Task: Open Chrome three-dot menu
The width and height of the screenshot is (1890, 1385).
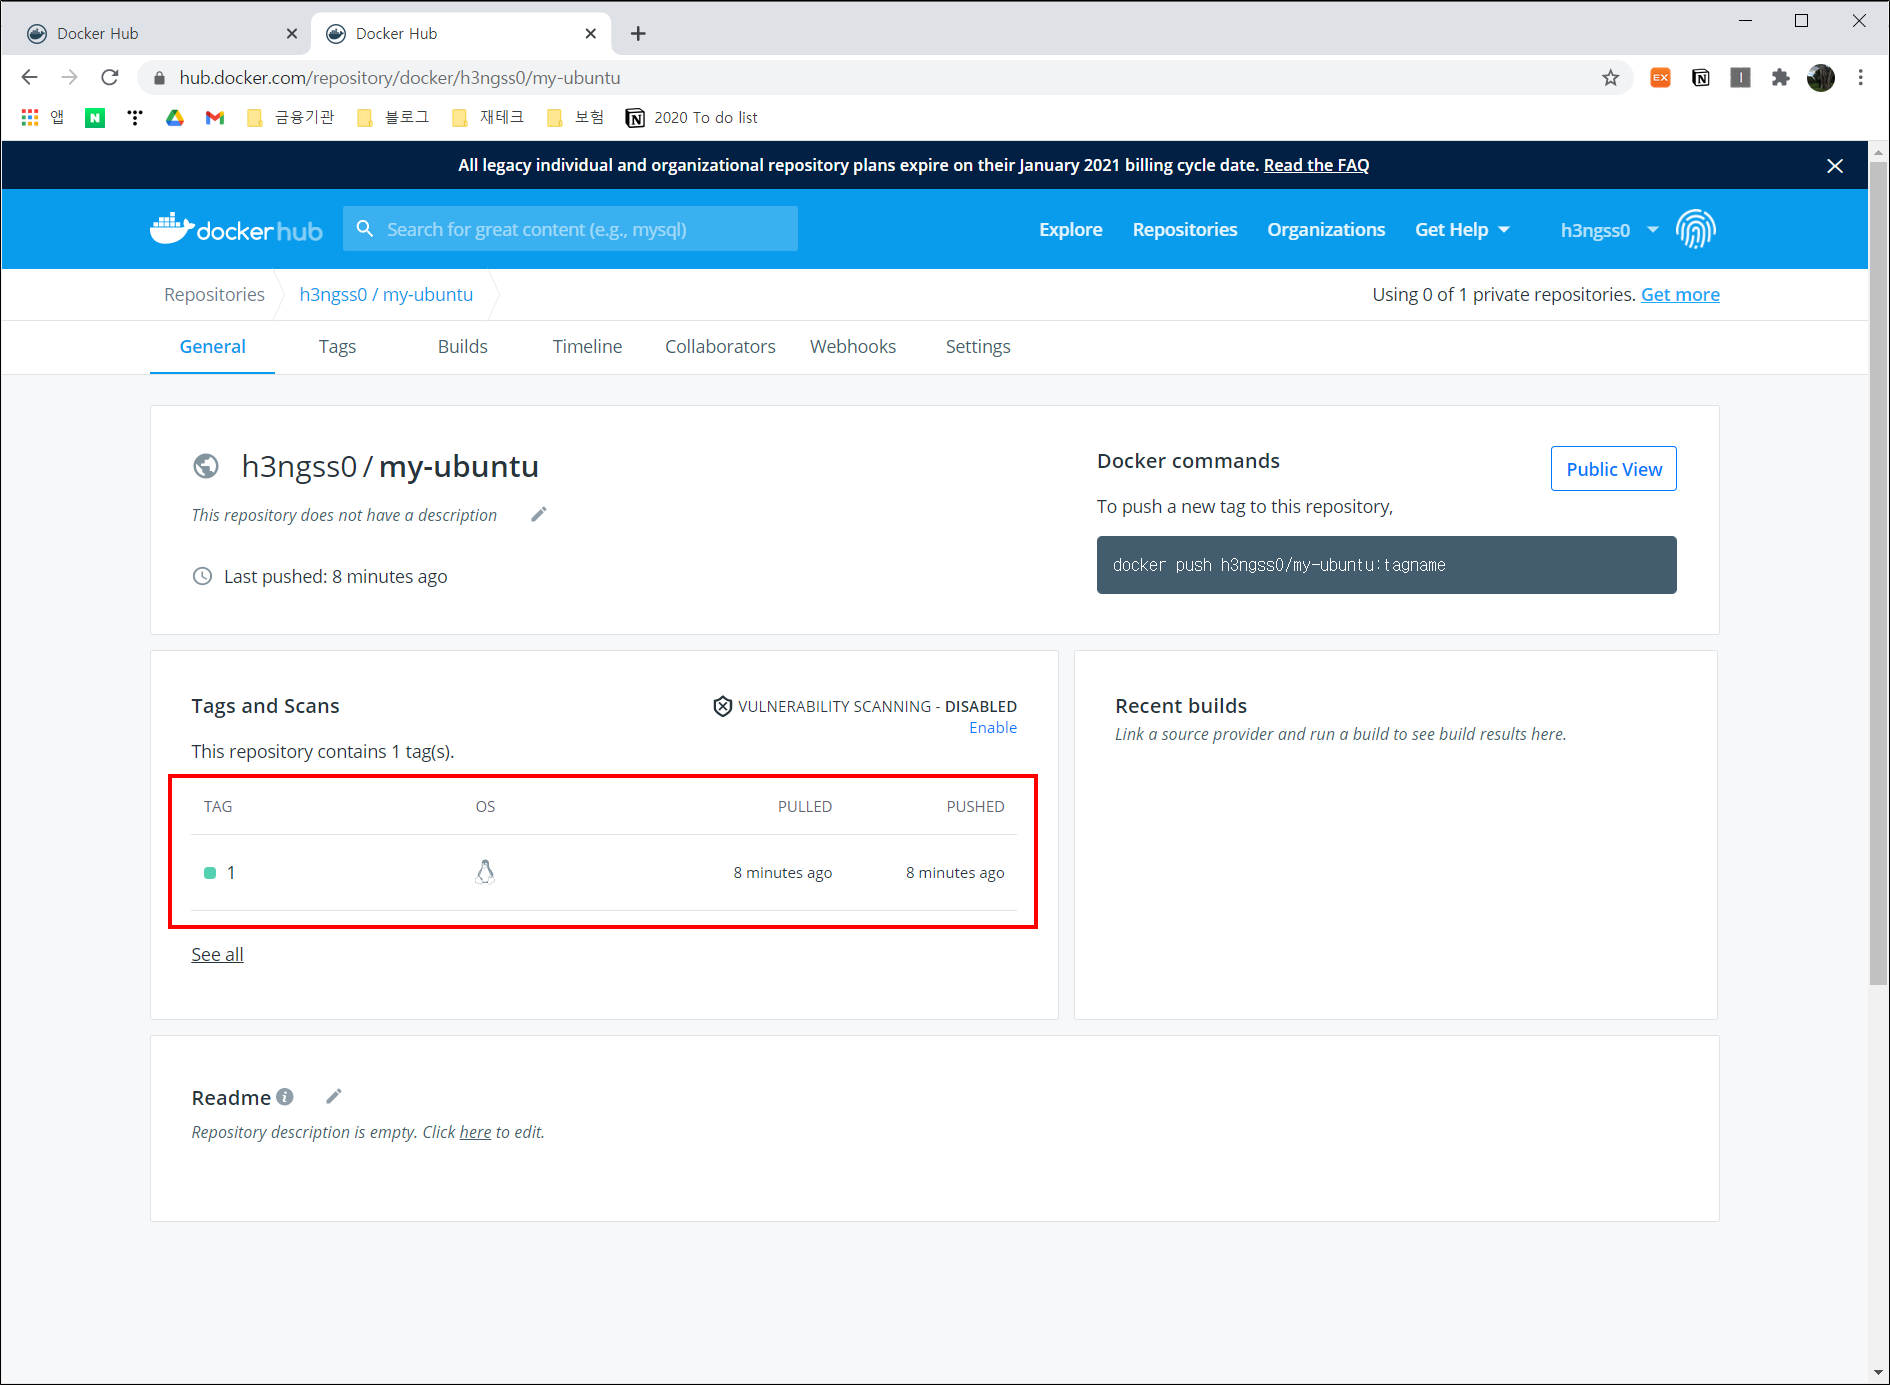Action: (1860, 78)
